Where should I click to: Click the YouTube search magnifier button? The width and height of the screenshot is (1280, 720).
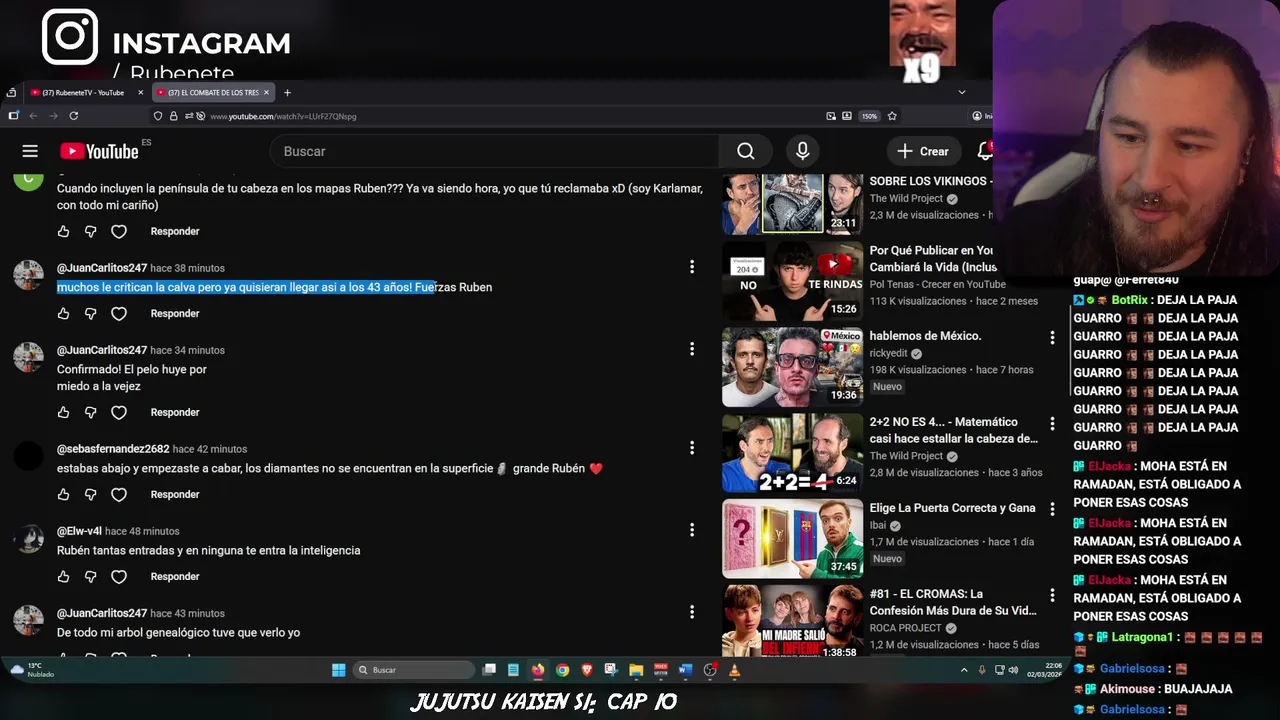pyautogui.click(x=746, y=151)
